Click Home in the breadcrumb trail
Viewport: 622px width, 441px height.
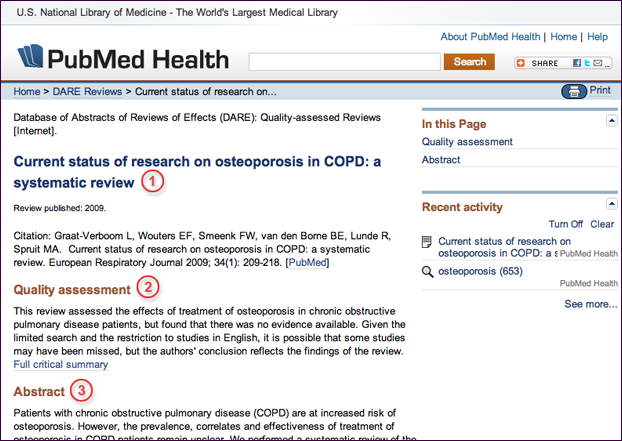click(x=27, y=92)
